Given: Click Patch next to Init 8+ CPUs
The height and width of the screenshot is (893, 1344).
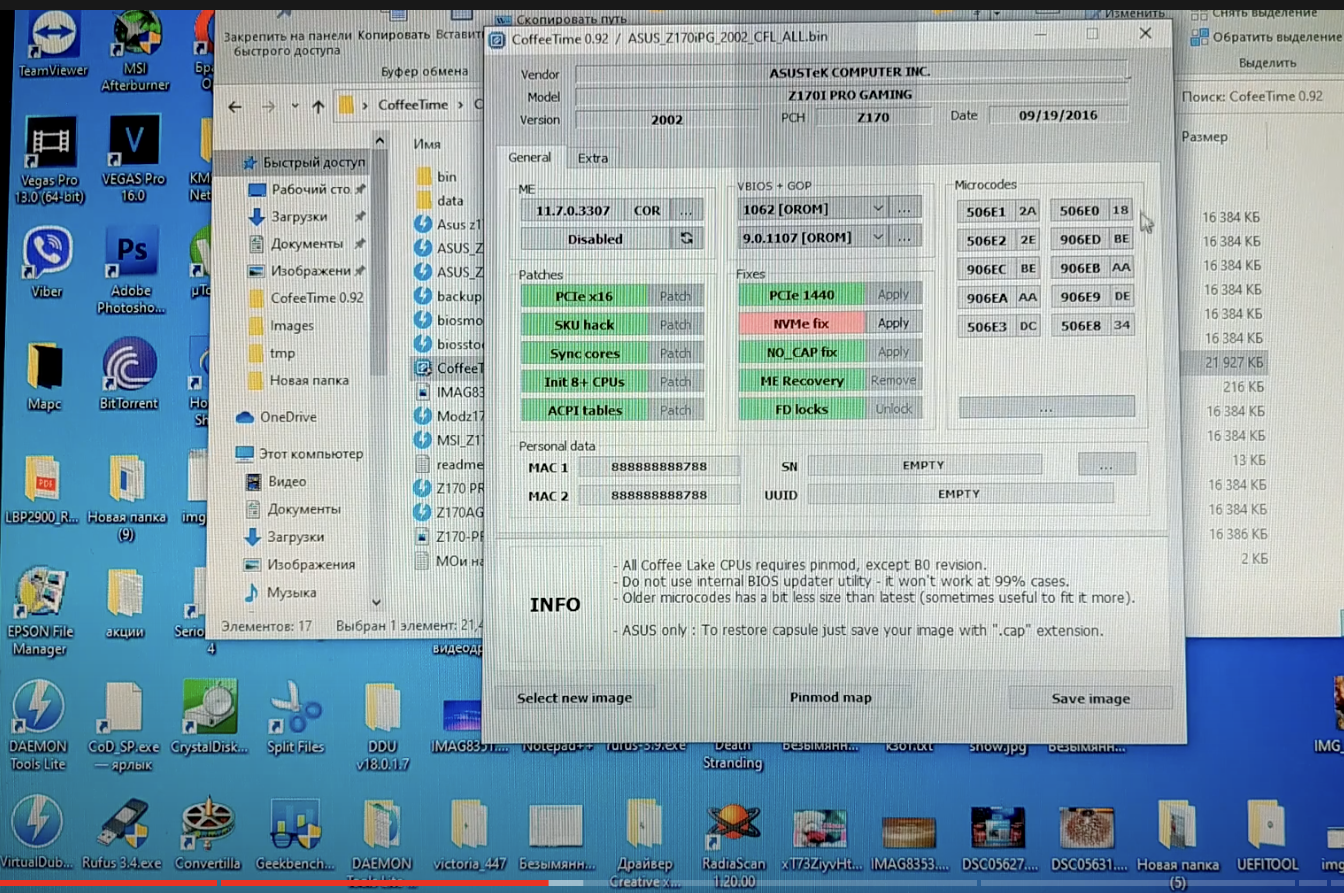Looking at the screenshot, I should [x=675, y=381].
